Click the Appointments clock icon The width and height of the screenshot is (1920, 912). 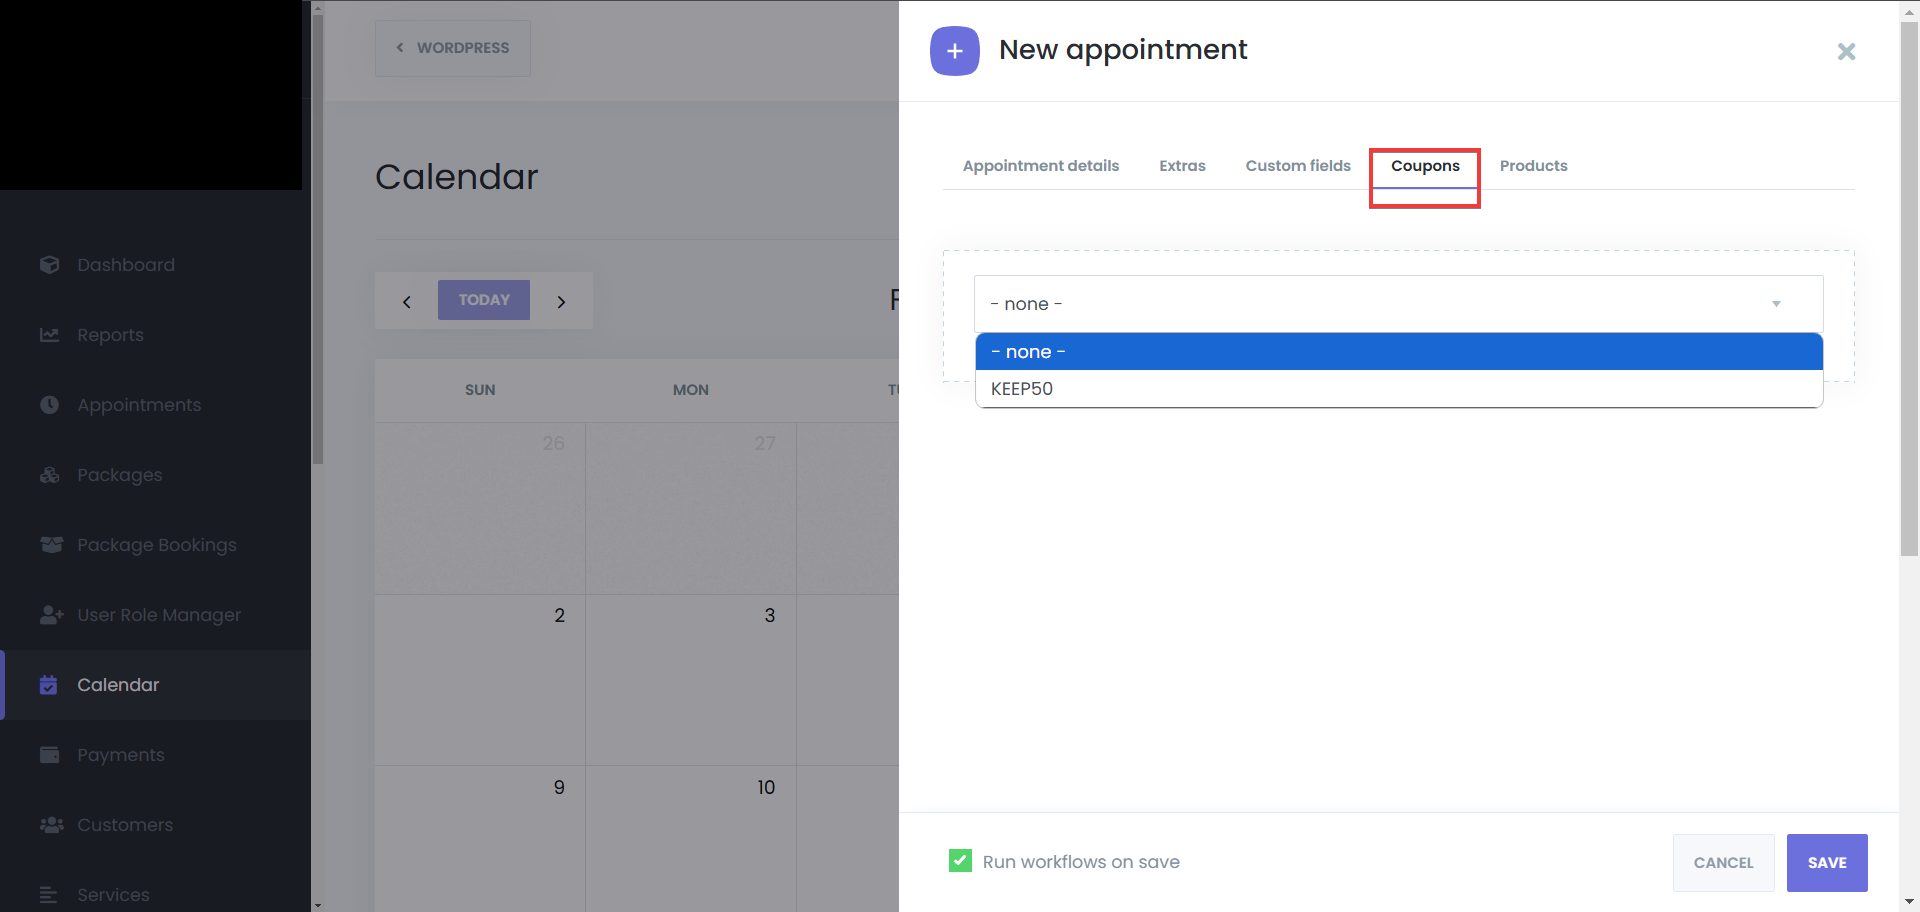[49, 405]
